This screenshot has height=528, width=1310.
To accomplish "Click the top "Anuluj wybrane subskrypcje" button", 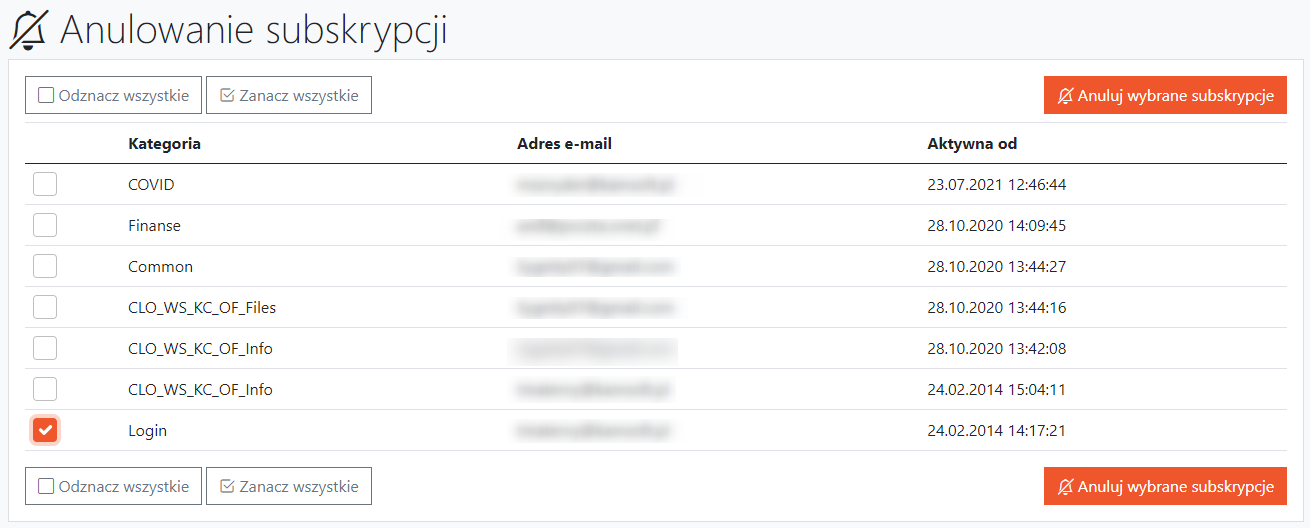I will 1165,96.
